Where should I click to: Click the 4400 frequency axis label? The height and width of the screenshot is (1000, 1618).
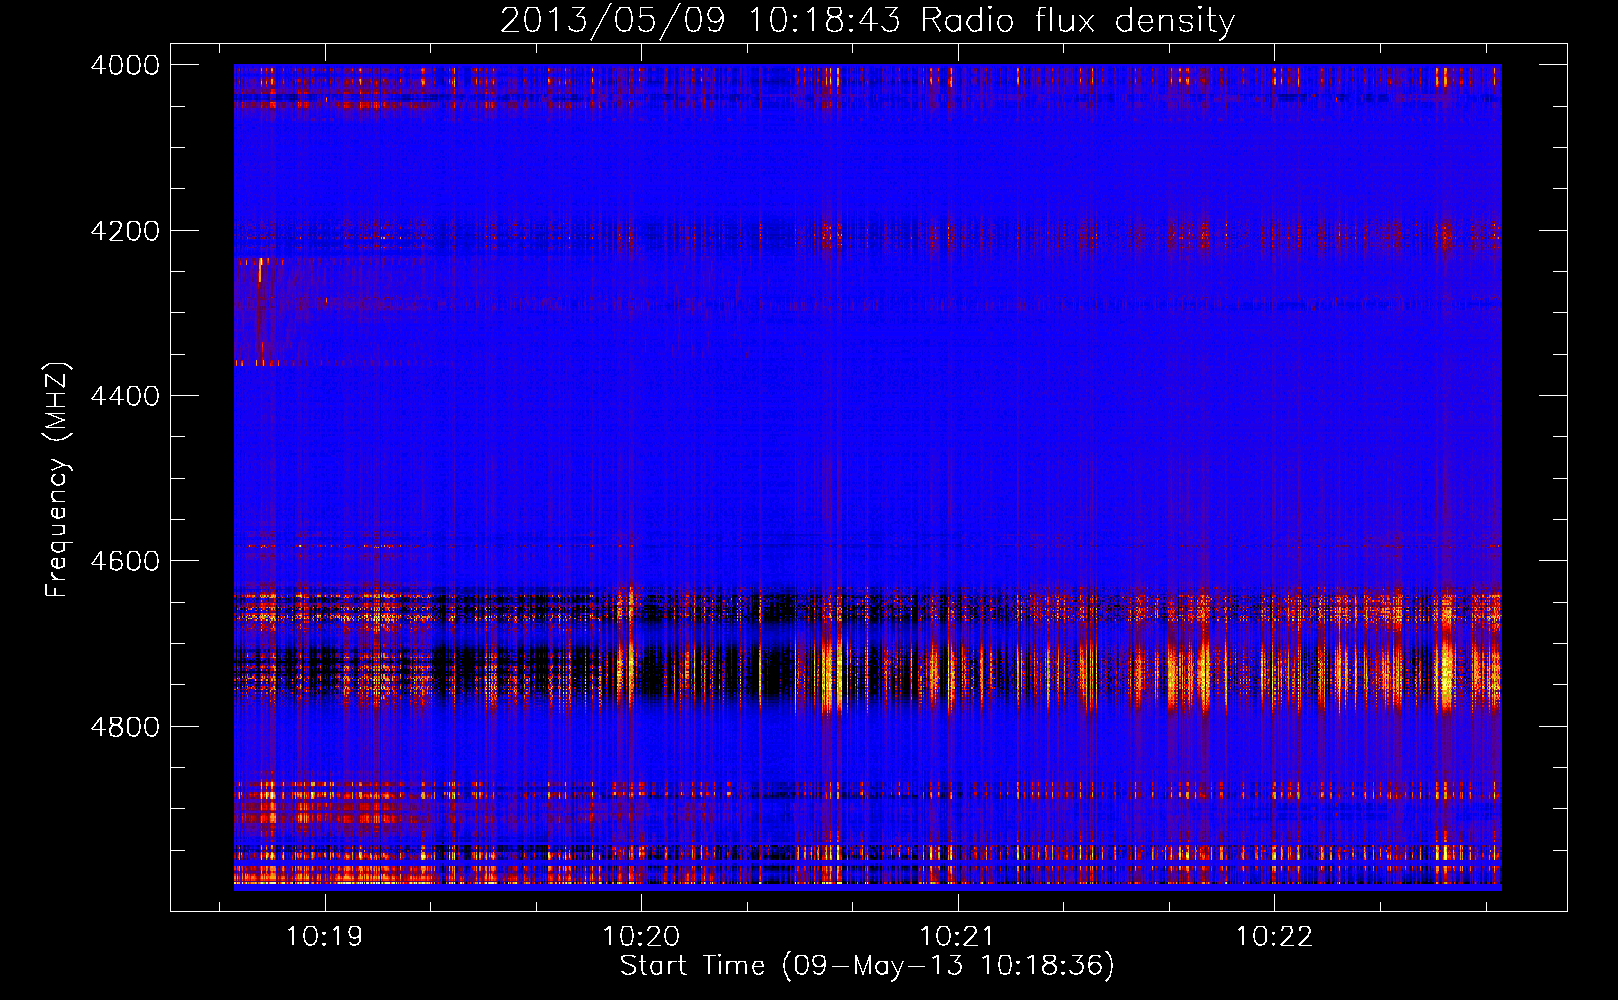[x=125, y=396]
